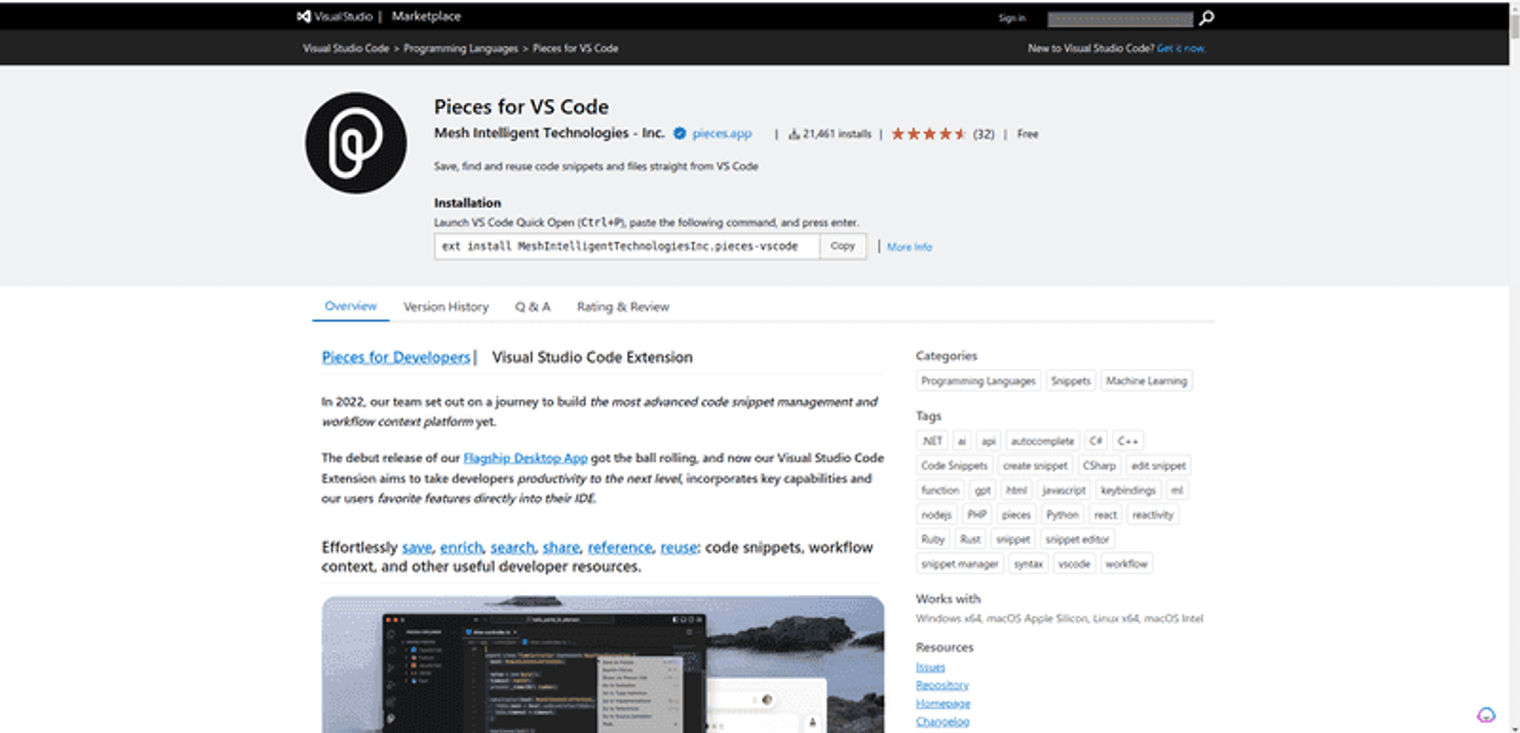Select the Machine Learning category chip
Image resolution: width=1520 pixels, height=733 pixels.
[x=1146, y=381]
